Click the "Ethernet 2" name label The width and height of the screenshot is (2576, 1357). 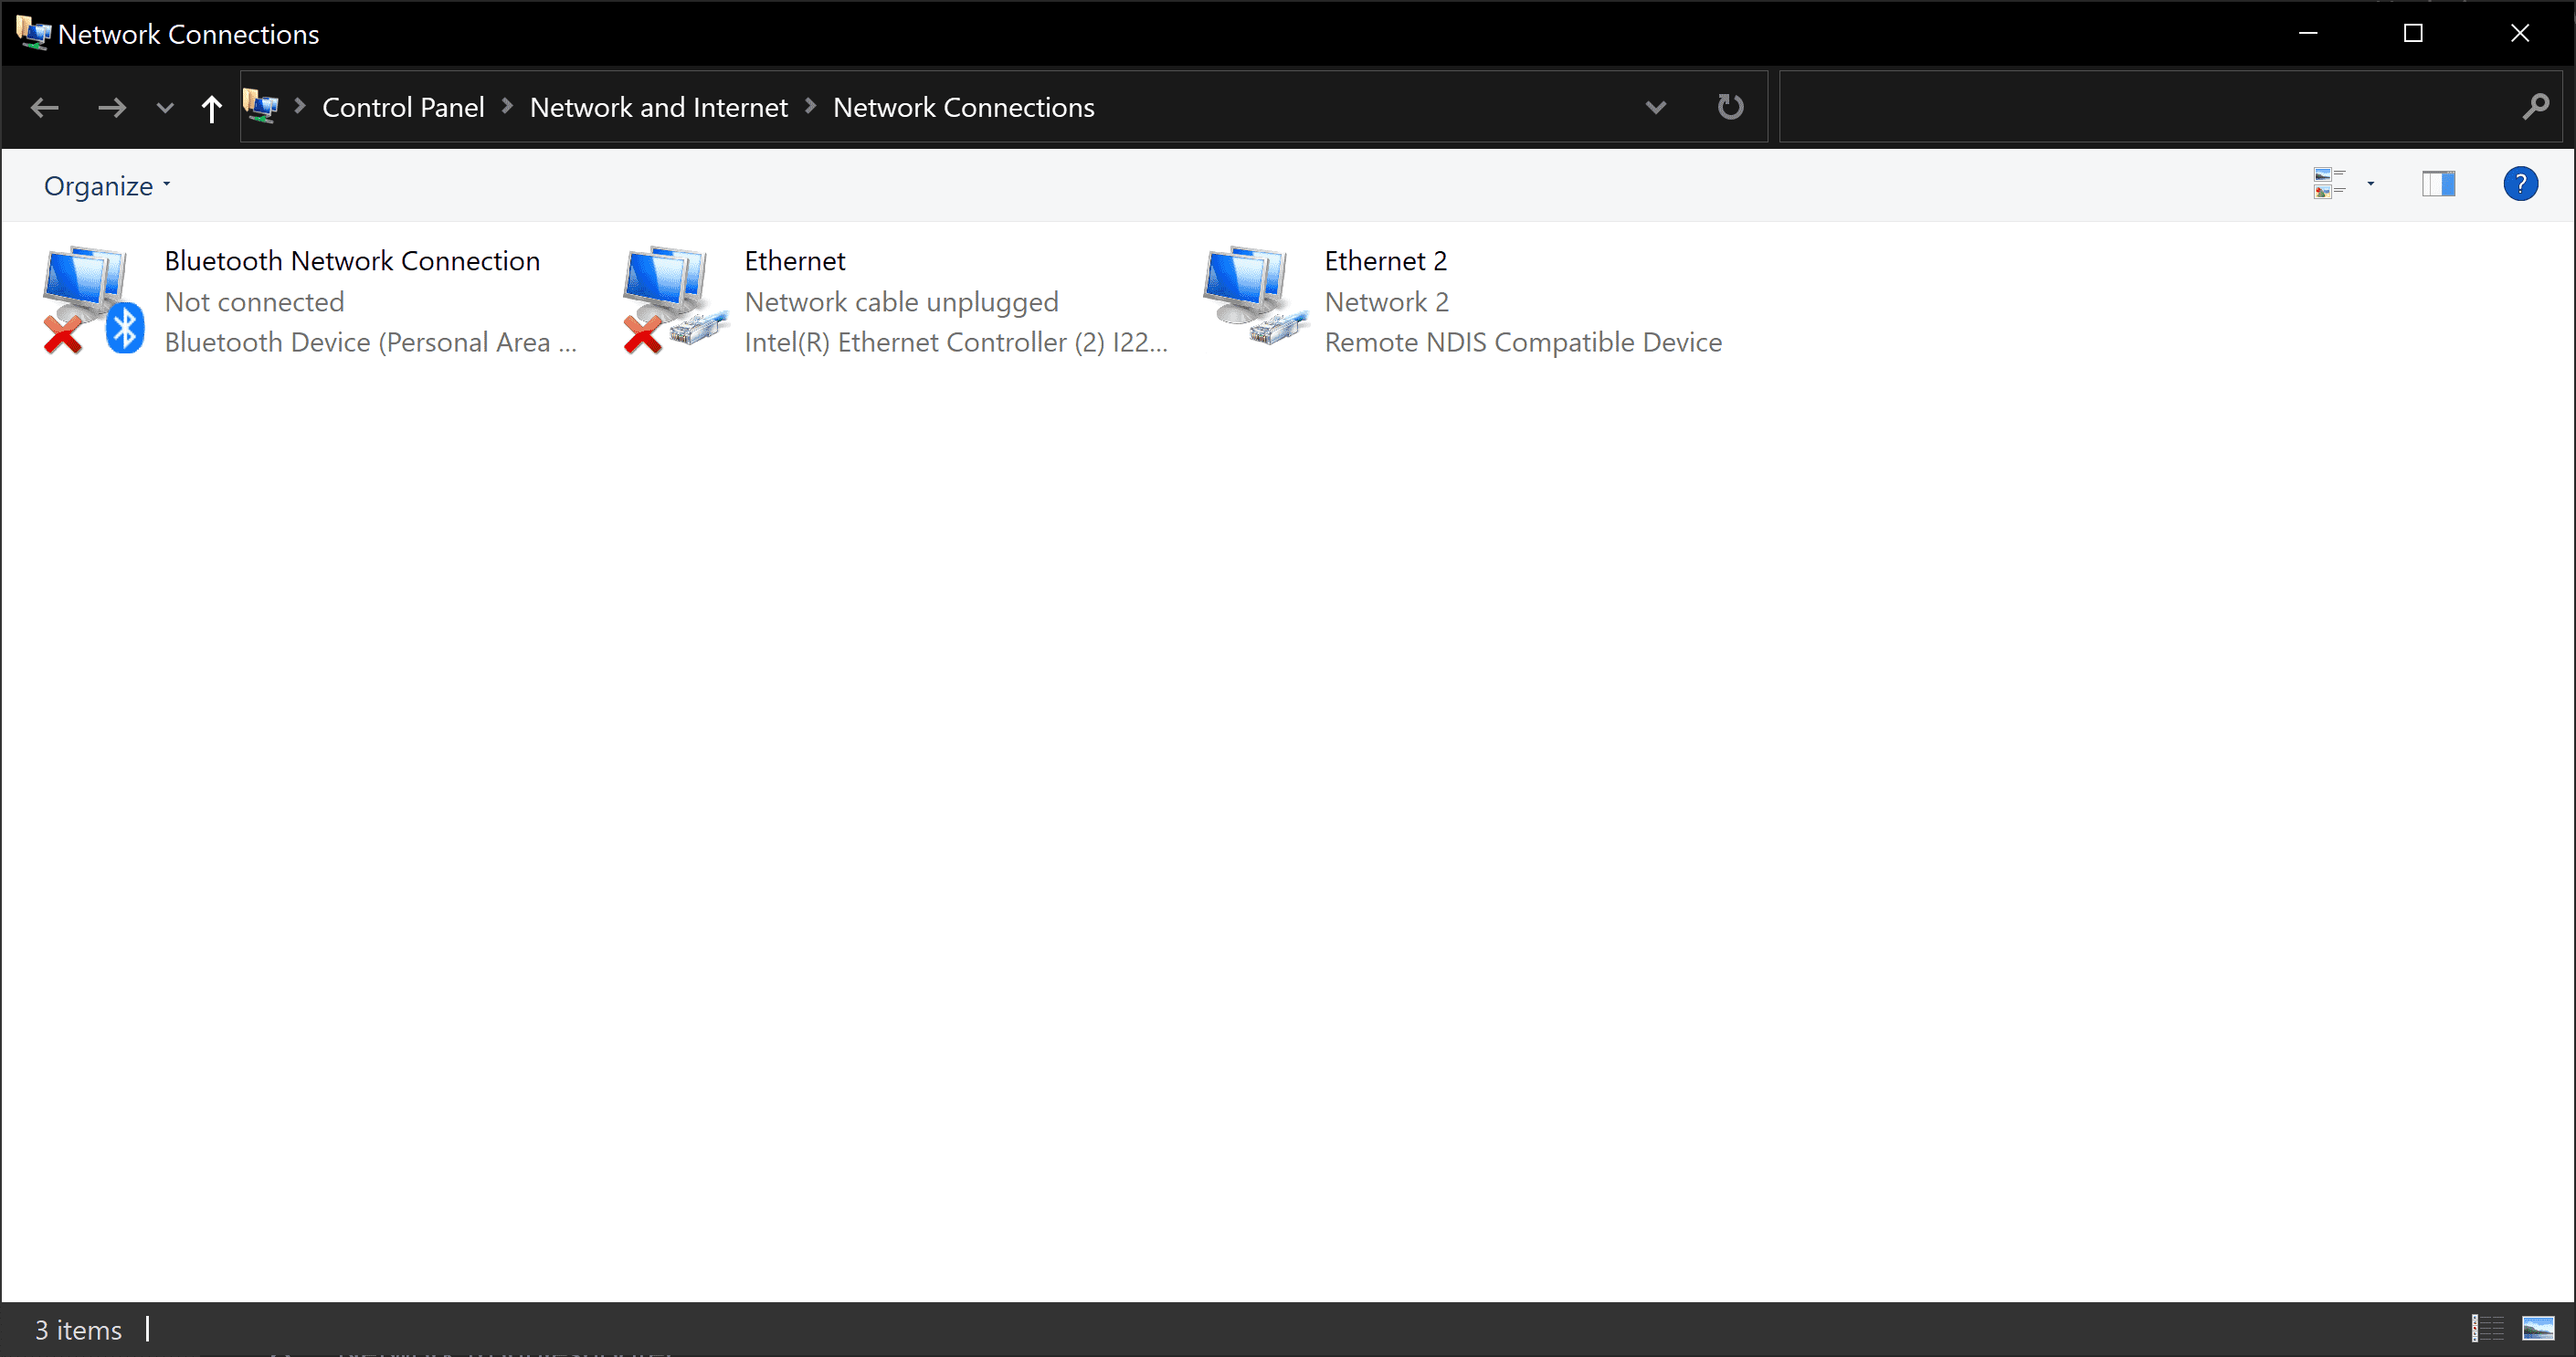pyautogui.click(x=1385, y=261)
